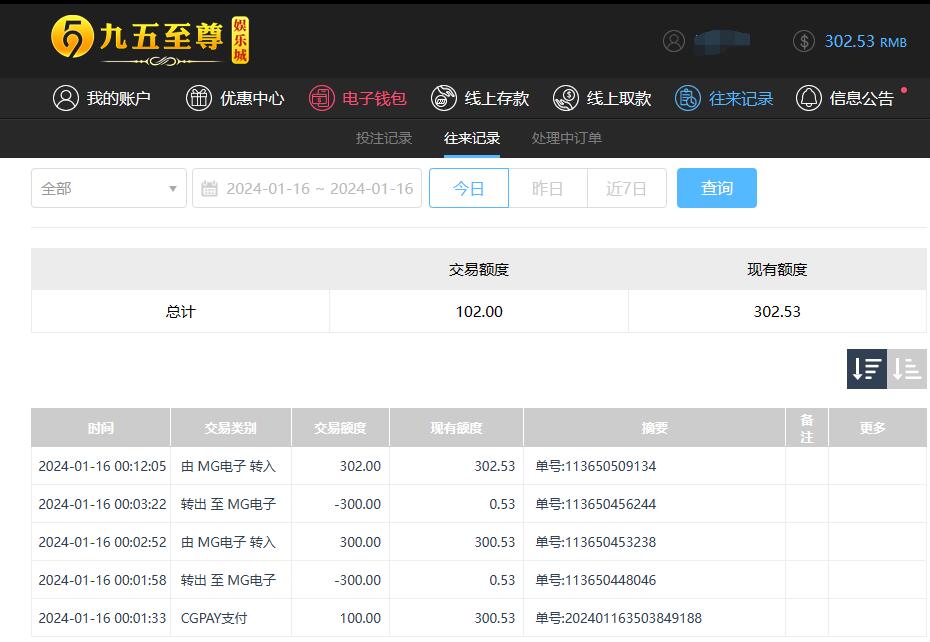The height and width of the screenshot is (642, 930).
Task: Click the 更多 column header
Action: pos(877,427)
